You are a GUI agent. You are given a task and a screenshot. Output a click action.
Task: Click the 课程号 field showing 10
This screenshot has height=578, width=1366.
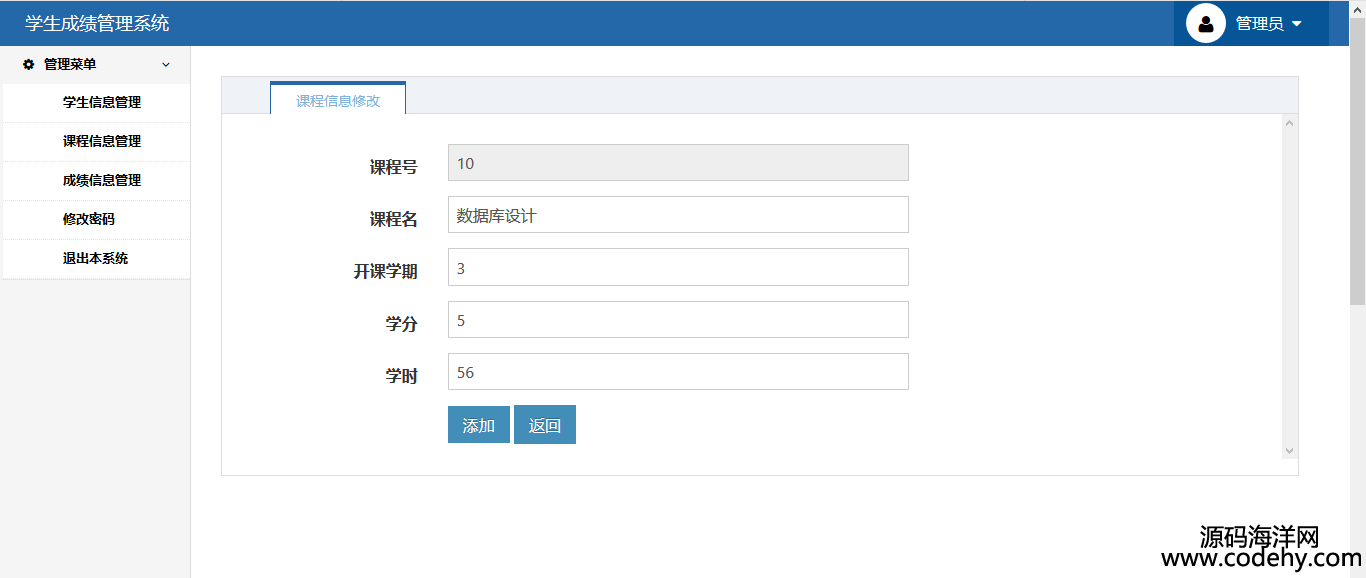pos(678,163)
